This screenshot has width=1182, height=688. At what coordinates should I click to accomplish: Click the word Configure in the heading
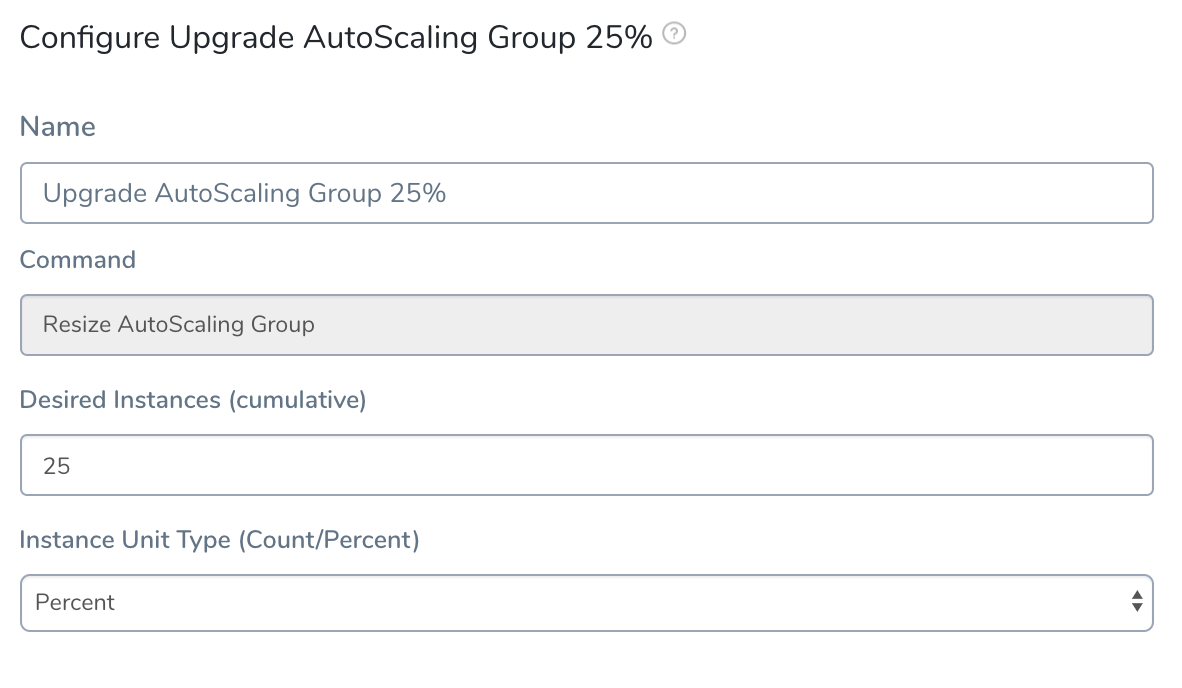click(90, 38)
